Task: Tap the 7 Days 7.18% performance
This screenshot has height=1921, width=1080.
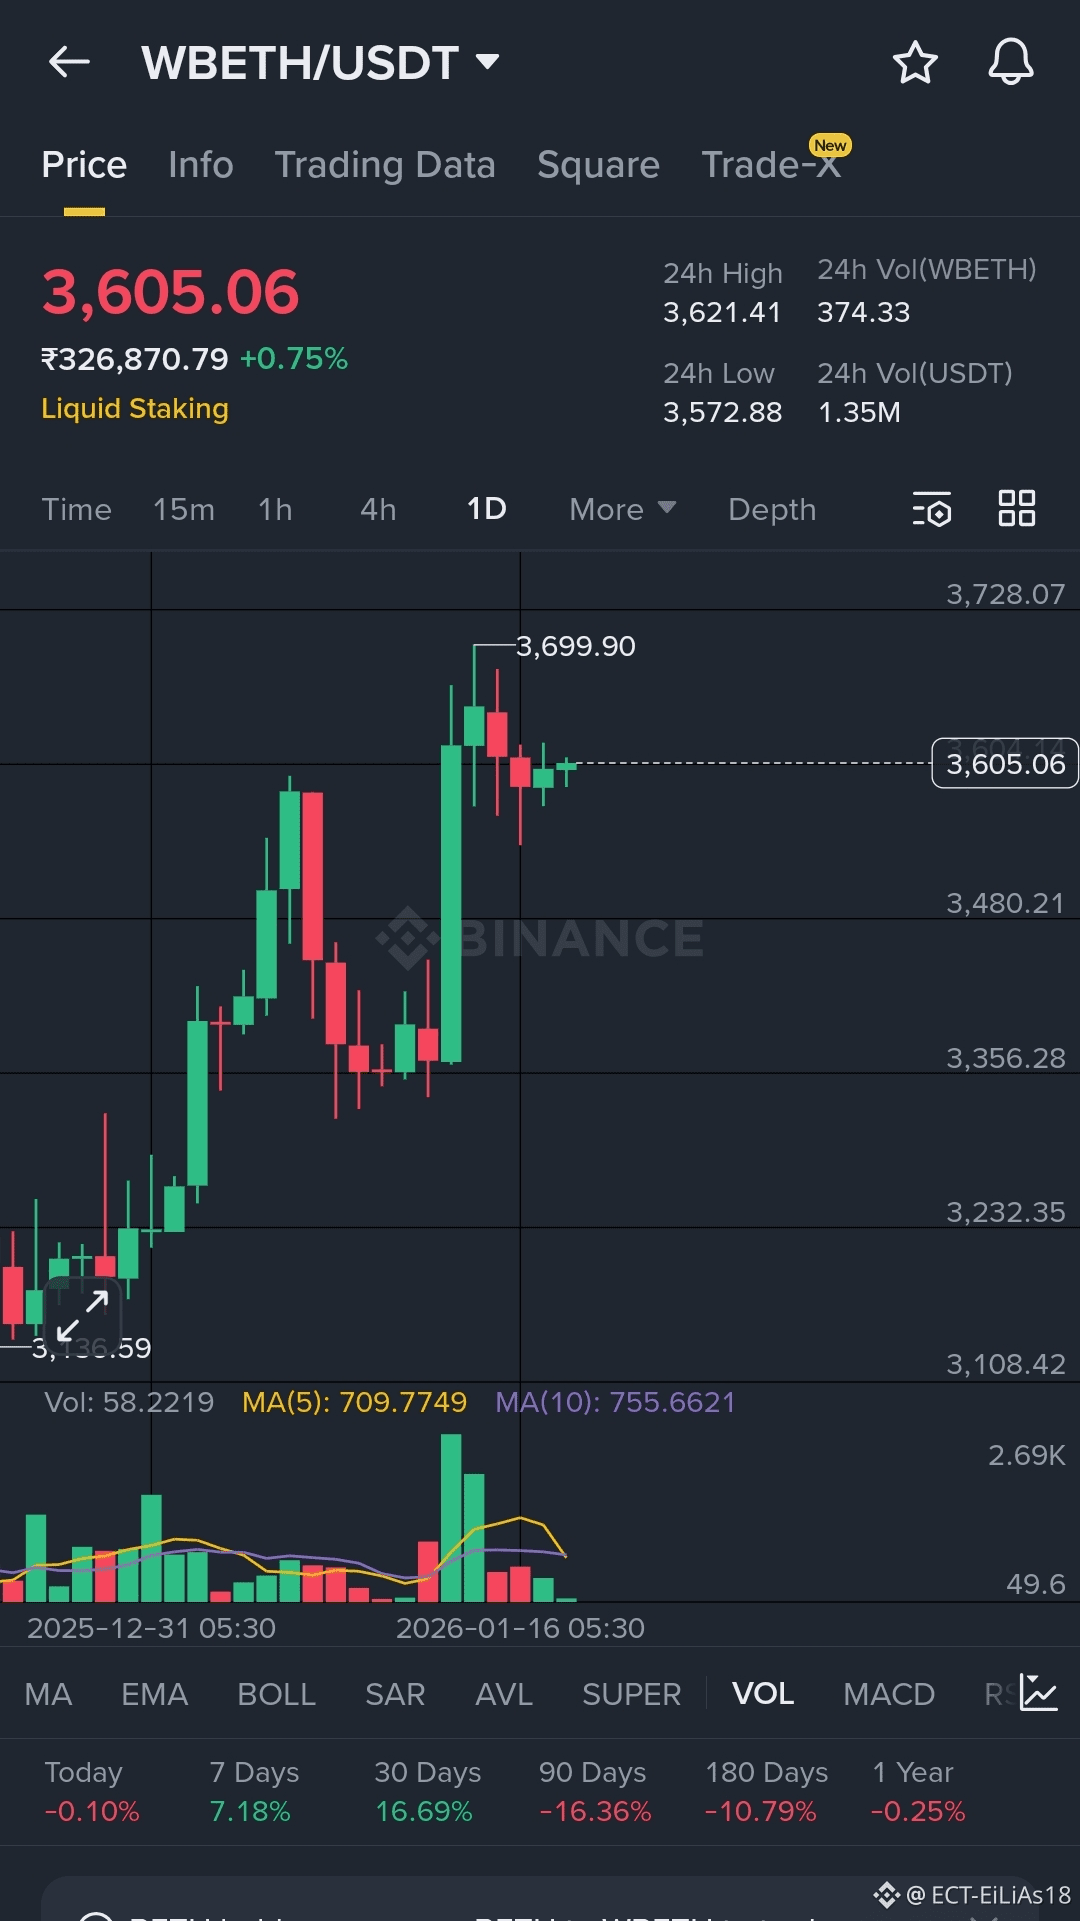Action: (x=254, y=1791)
